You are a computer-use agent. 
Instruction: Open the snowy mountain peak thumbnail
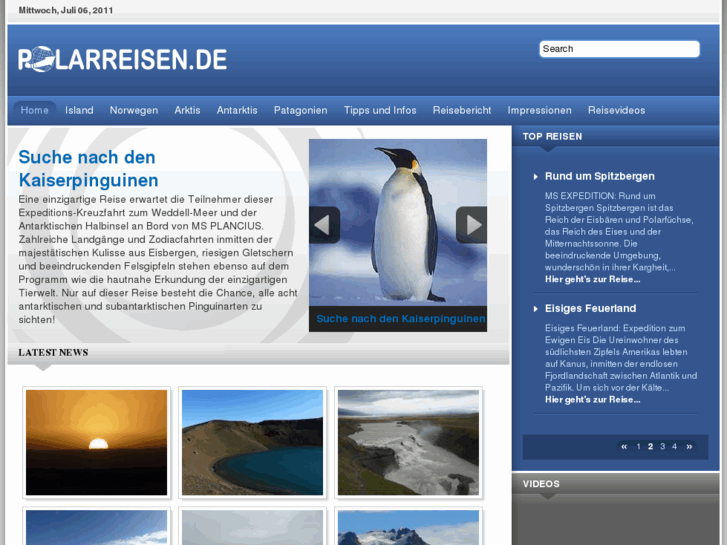(408, 528)
